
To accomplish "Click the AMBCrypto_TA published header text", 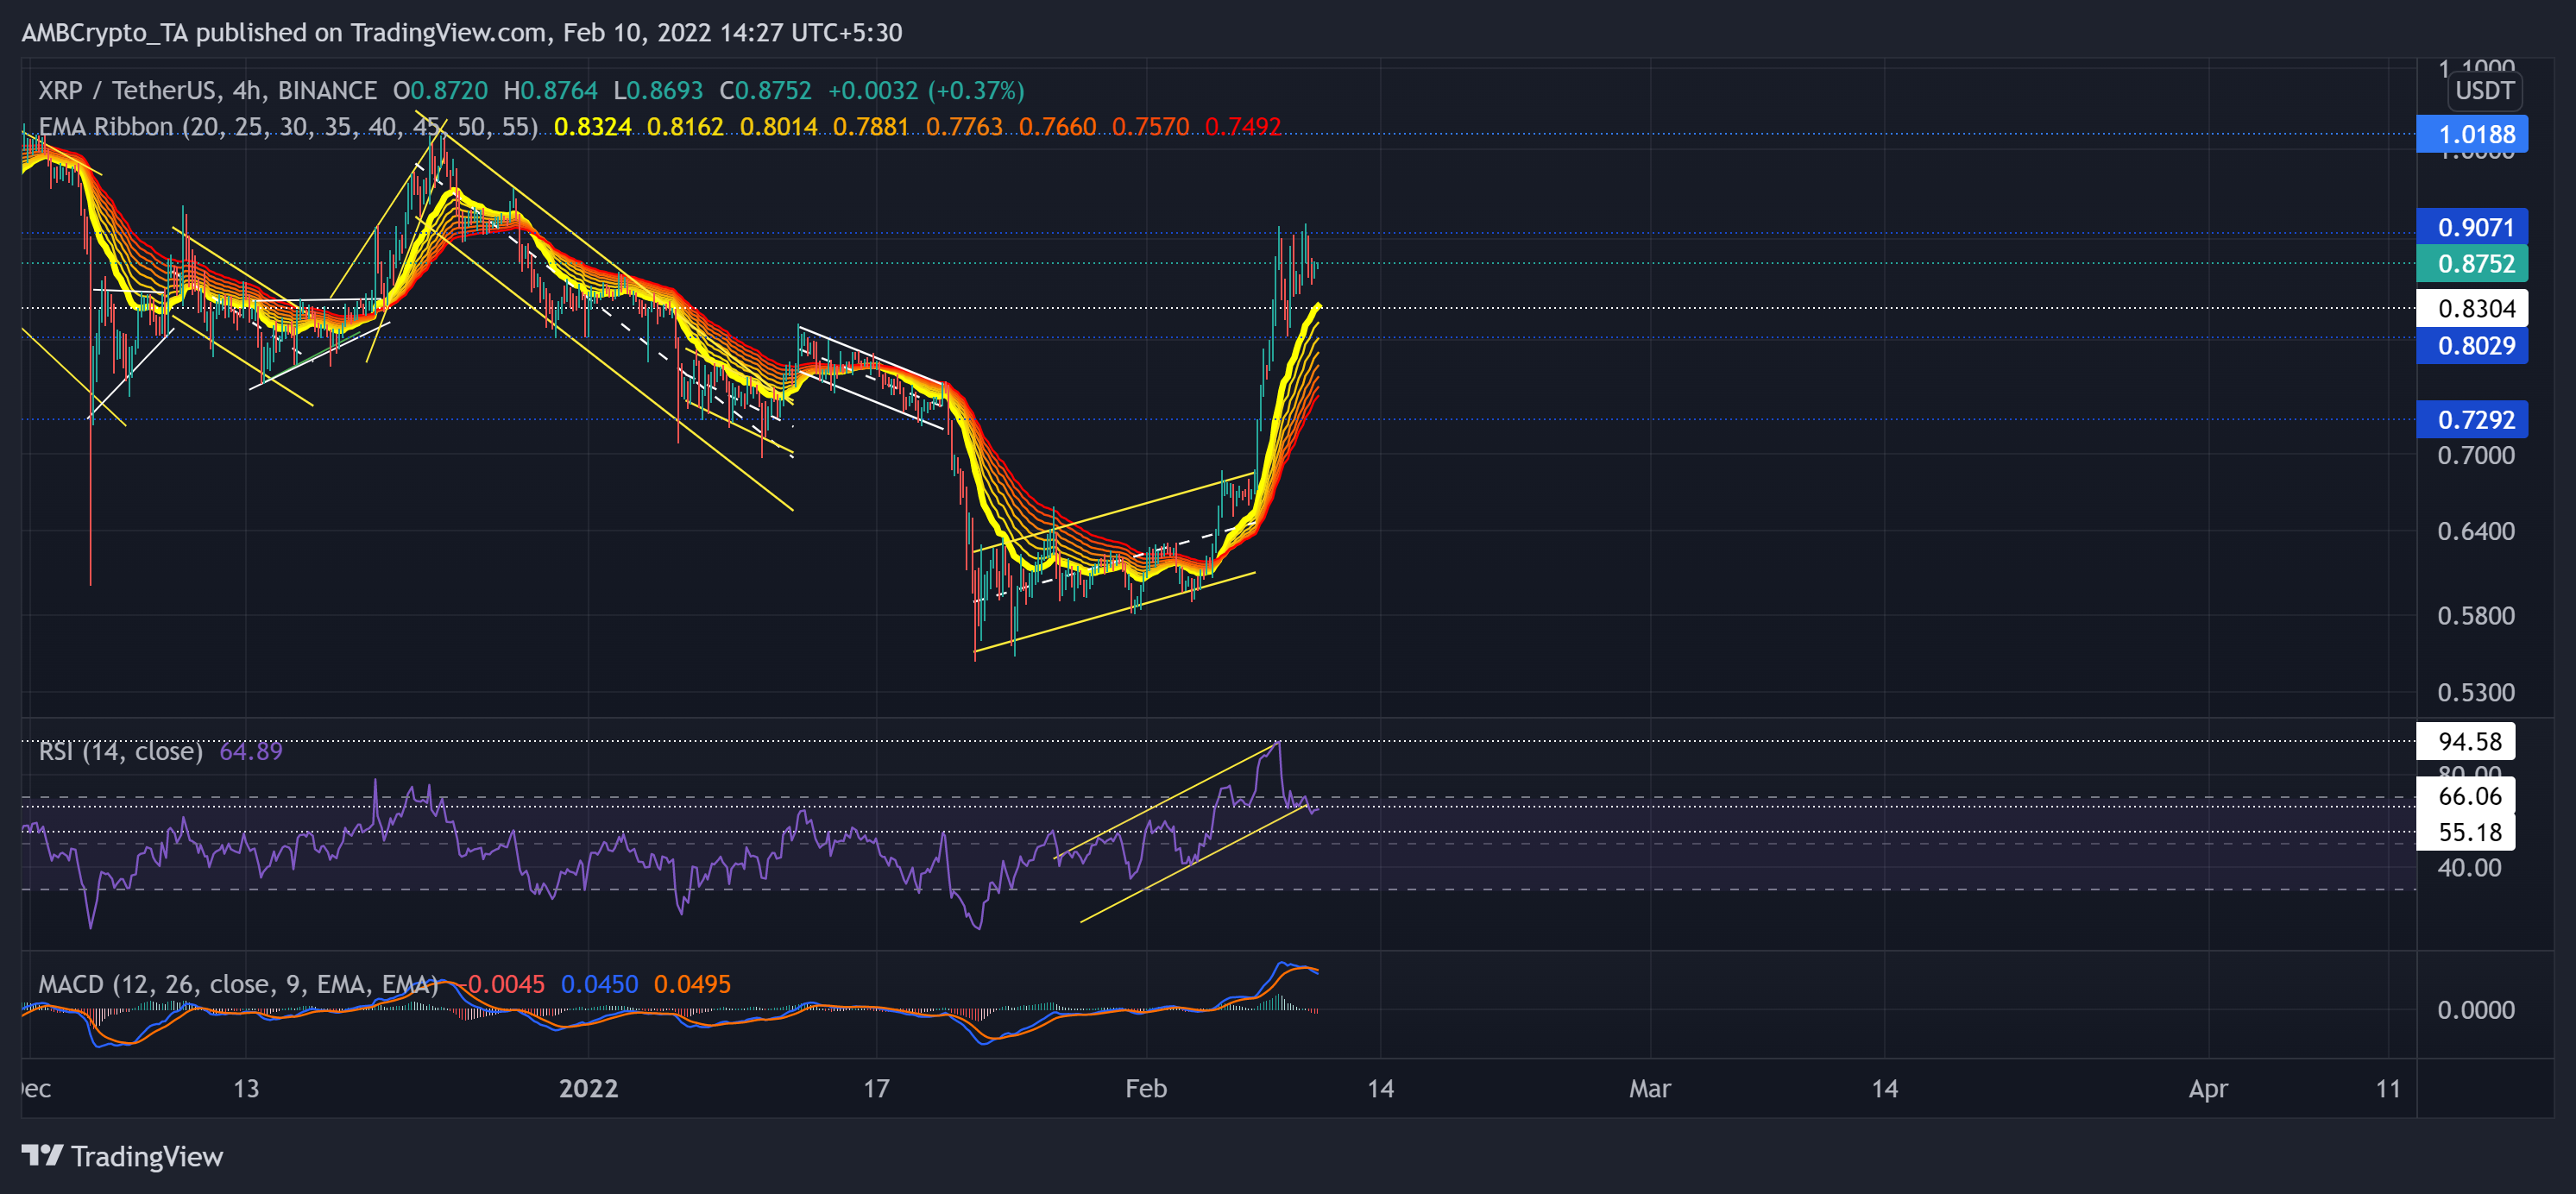I will coord(462,33).
